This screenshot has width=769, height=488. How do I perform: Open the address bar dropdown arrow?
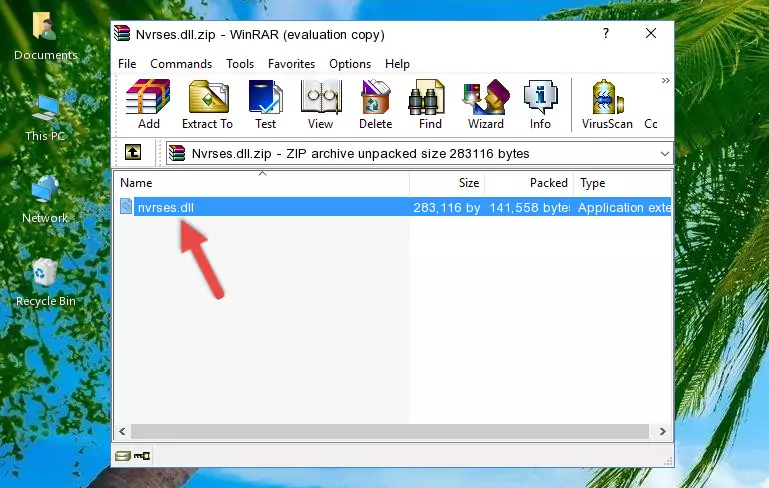[x=665, y=154]
